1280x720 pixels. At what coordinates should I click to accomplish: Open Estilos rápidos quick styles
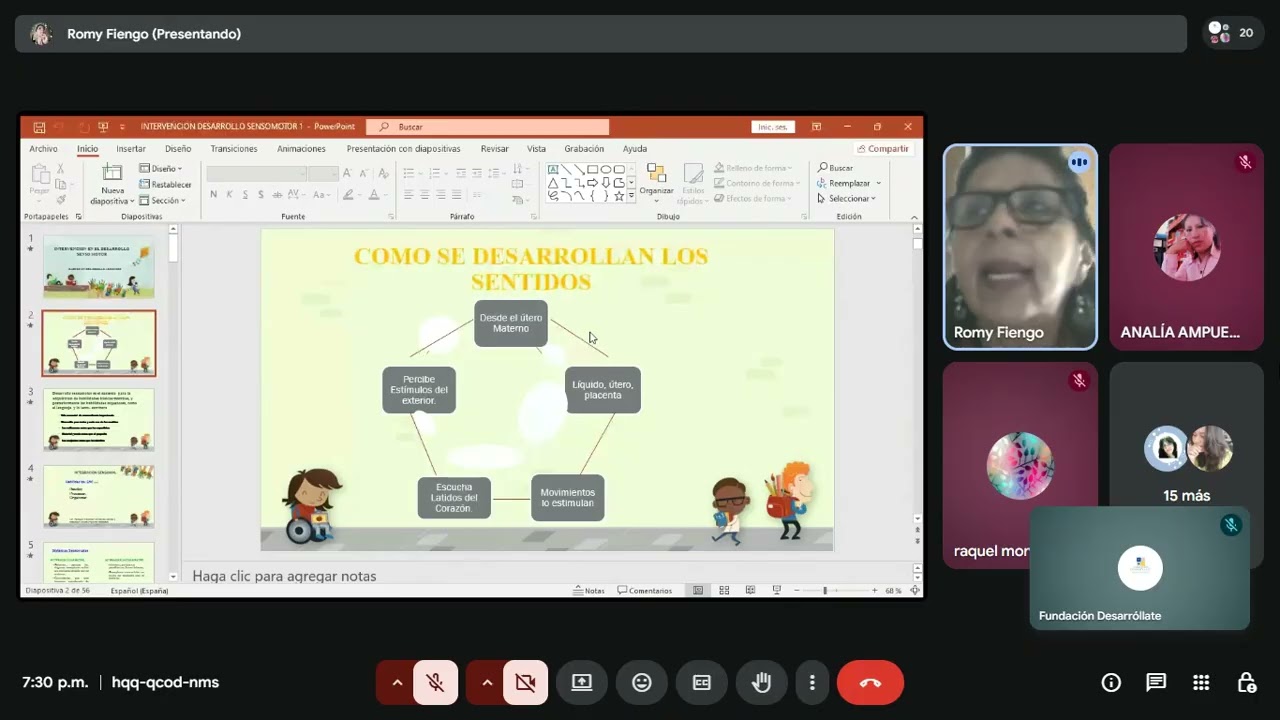click(x=693, y=183)
